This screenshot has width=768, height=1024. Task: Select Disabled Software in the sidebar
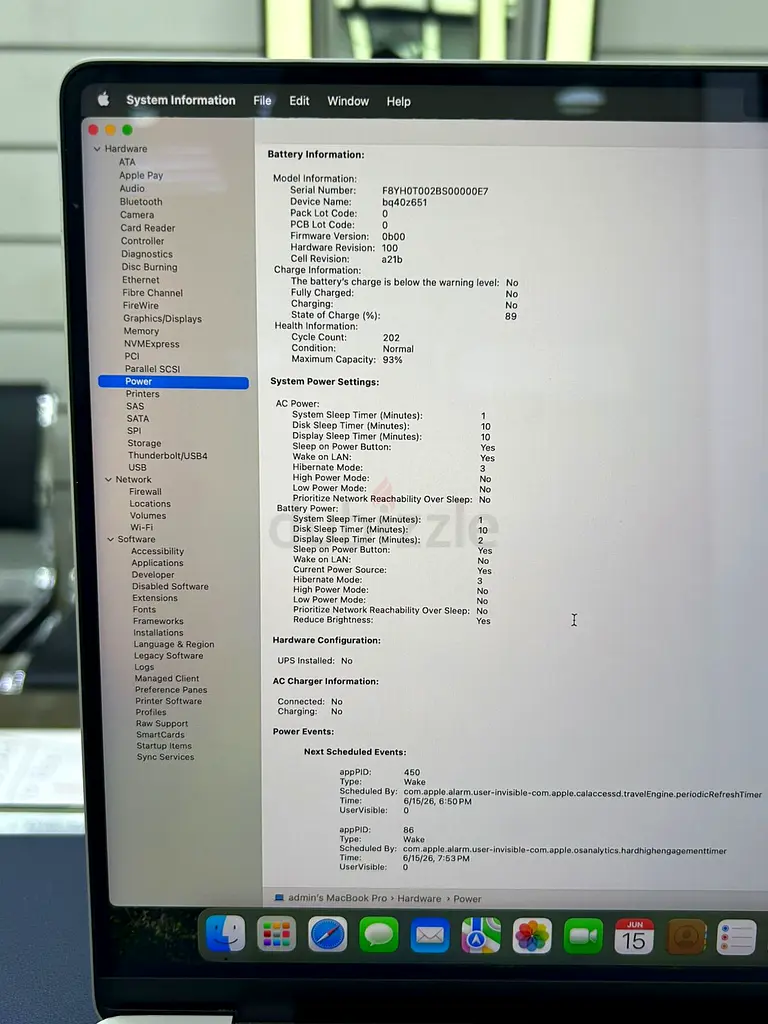170,586
